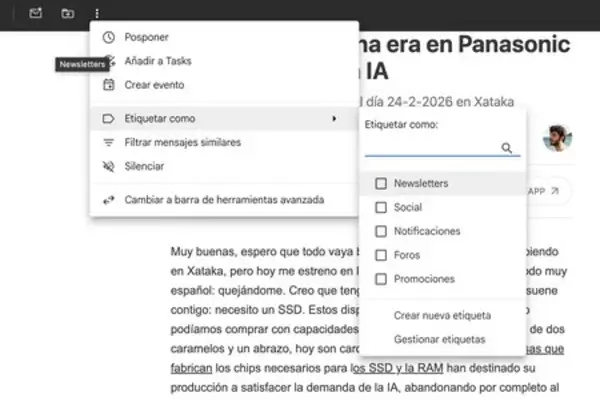The height and width of the screenshot is (400, 600).
Task: Click the Promociones label name text
Action: point(424,279)
